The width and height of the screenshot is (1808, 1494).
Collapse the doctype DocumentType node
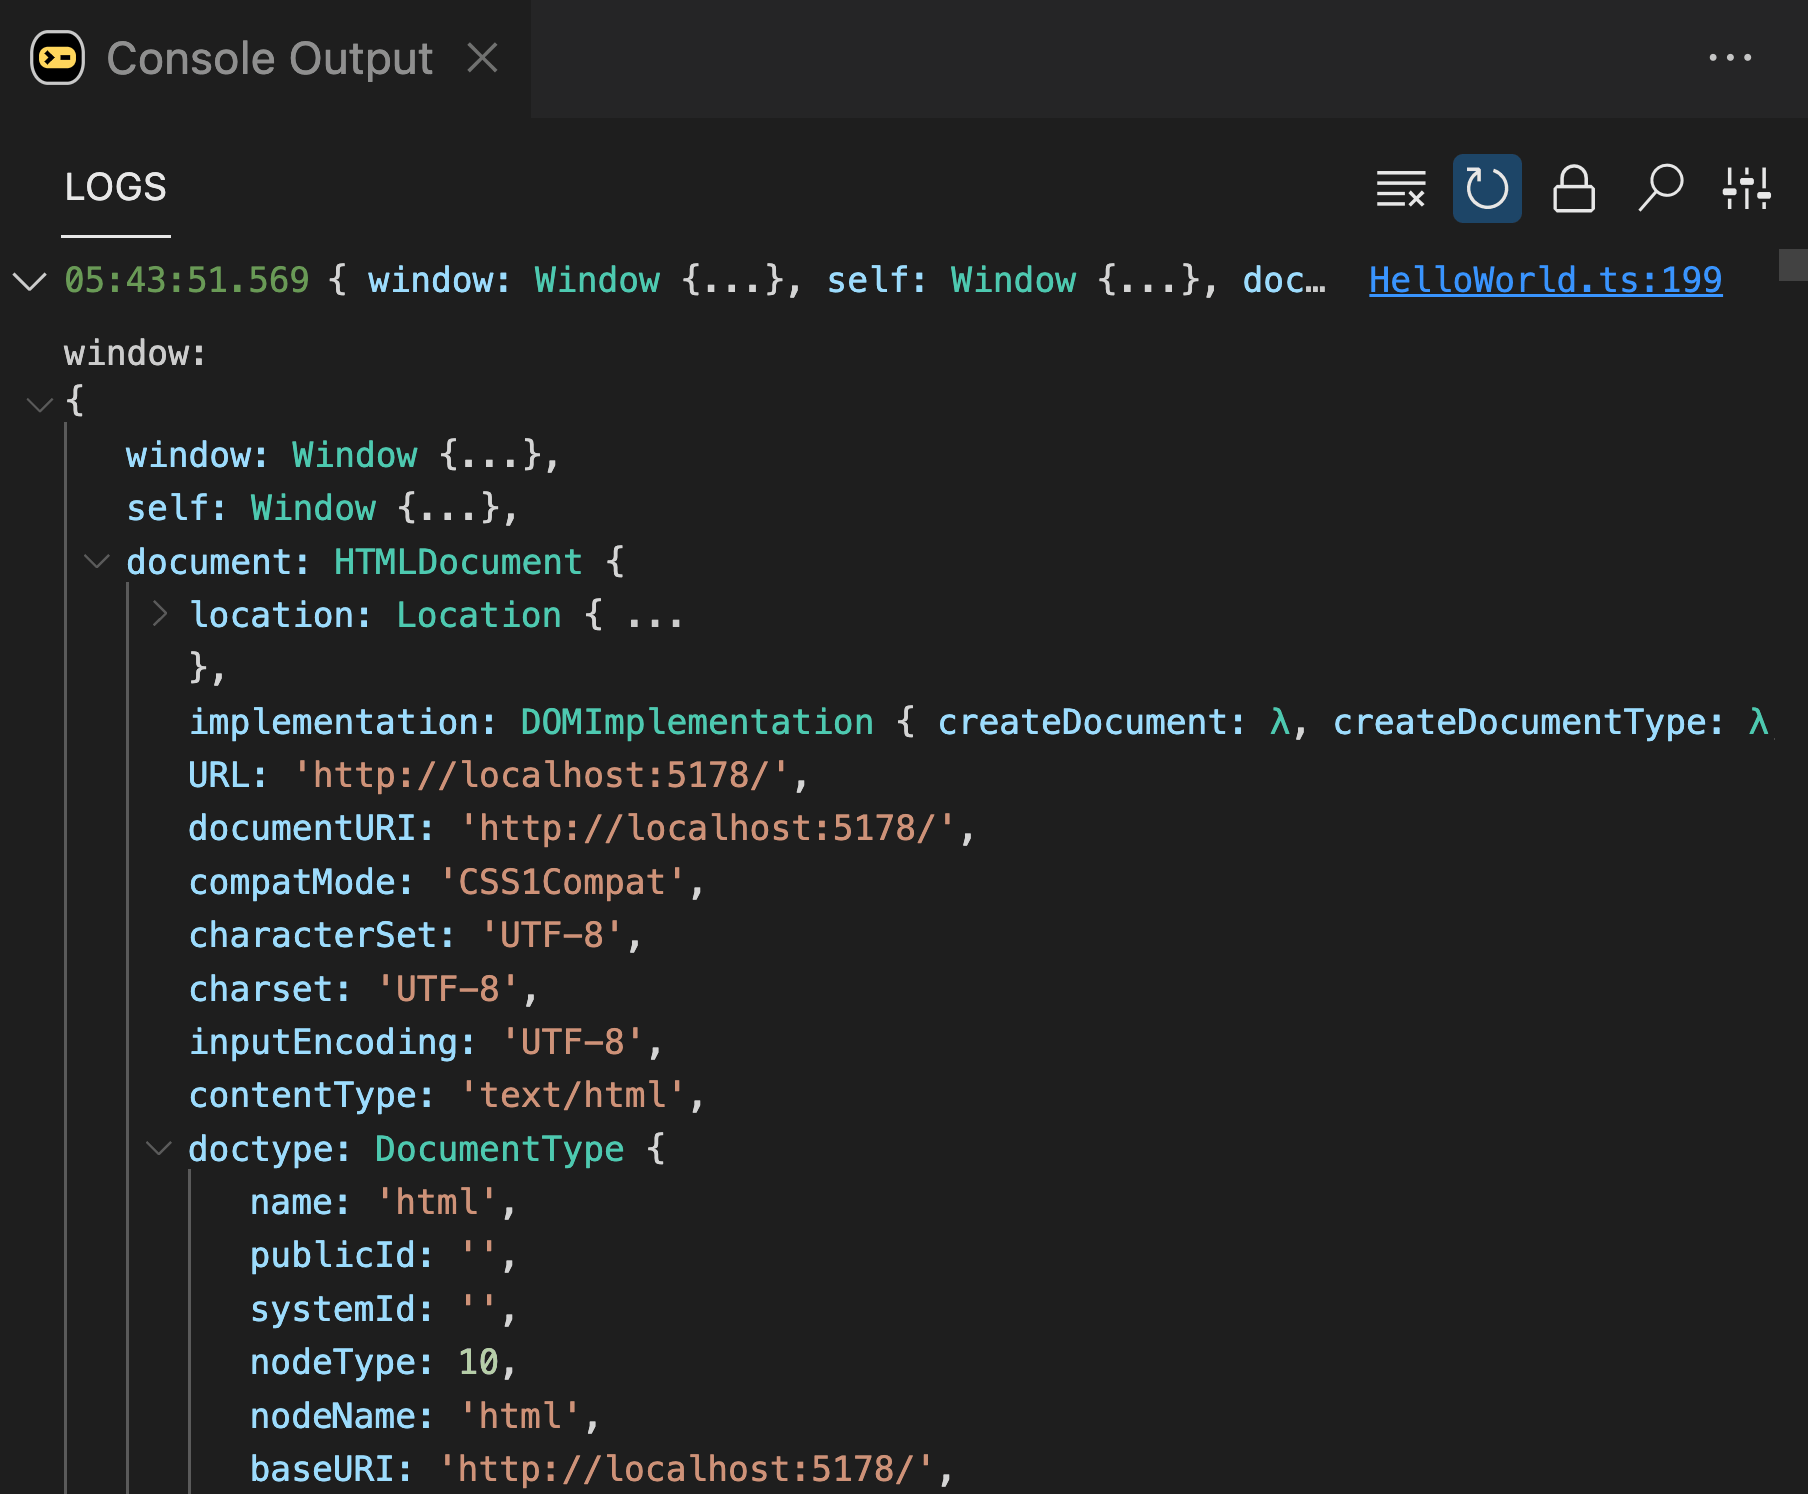pos(159,1148)
